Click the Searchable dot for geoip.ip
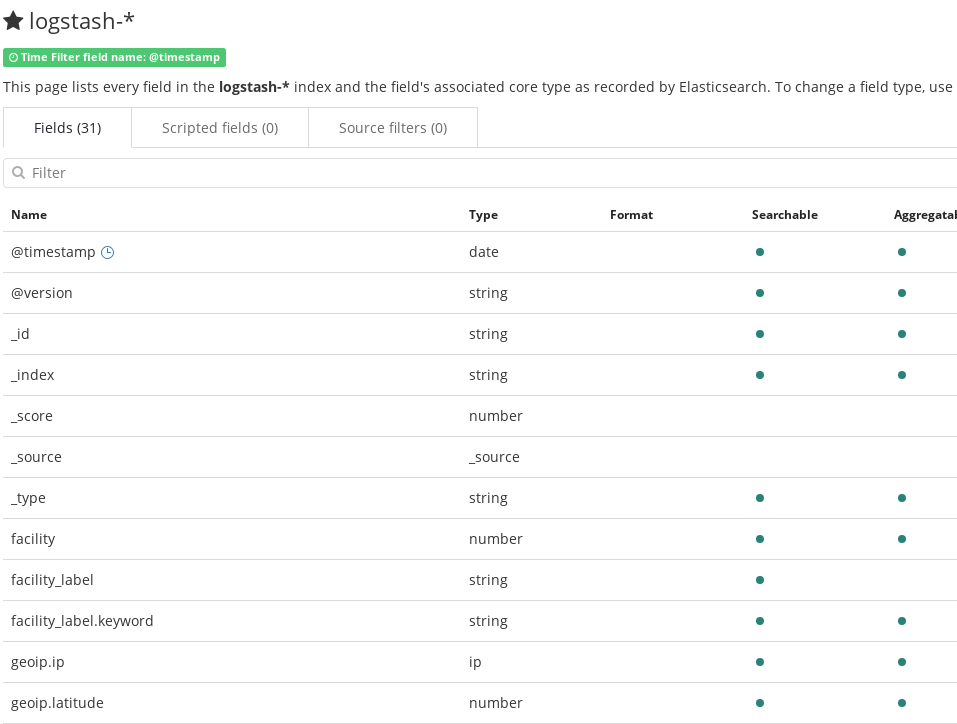 tap(760, 662)
